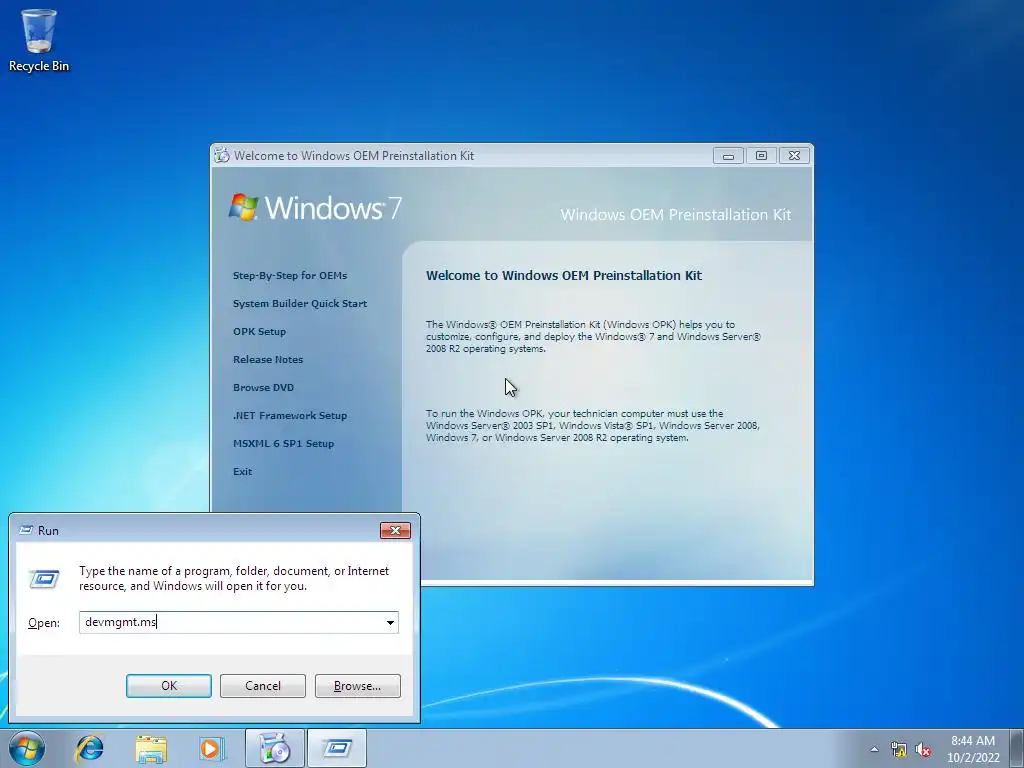Open Step-By-Step for OEMs link
The height and width of the screenshot is (768, 1024).
tap(290, 276)
